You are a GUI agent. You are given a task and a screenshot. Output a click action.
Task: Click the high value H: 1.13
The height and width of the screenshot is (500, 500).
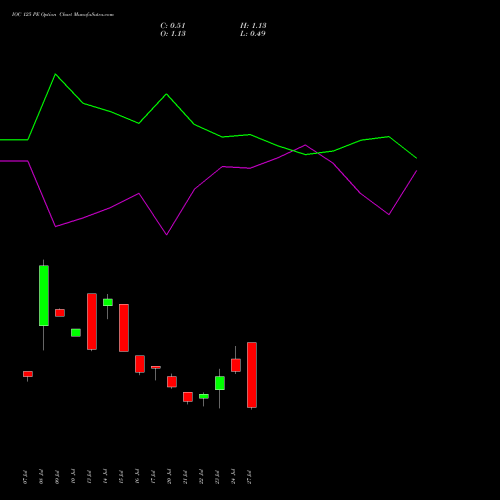click(x=253, y=26)
